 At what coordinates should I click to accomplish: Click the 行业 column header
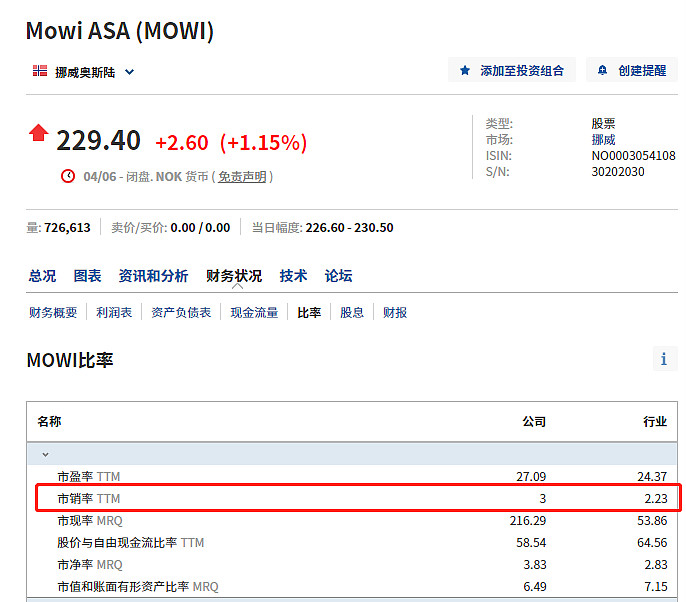pyautogui.click(x=655, y=421)
